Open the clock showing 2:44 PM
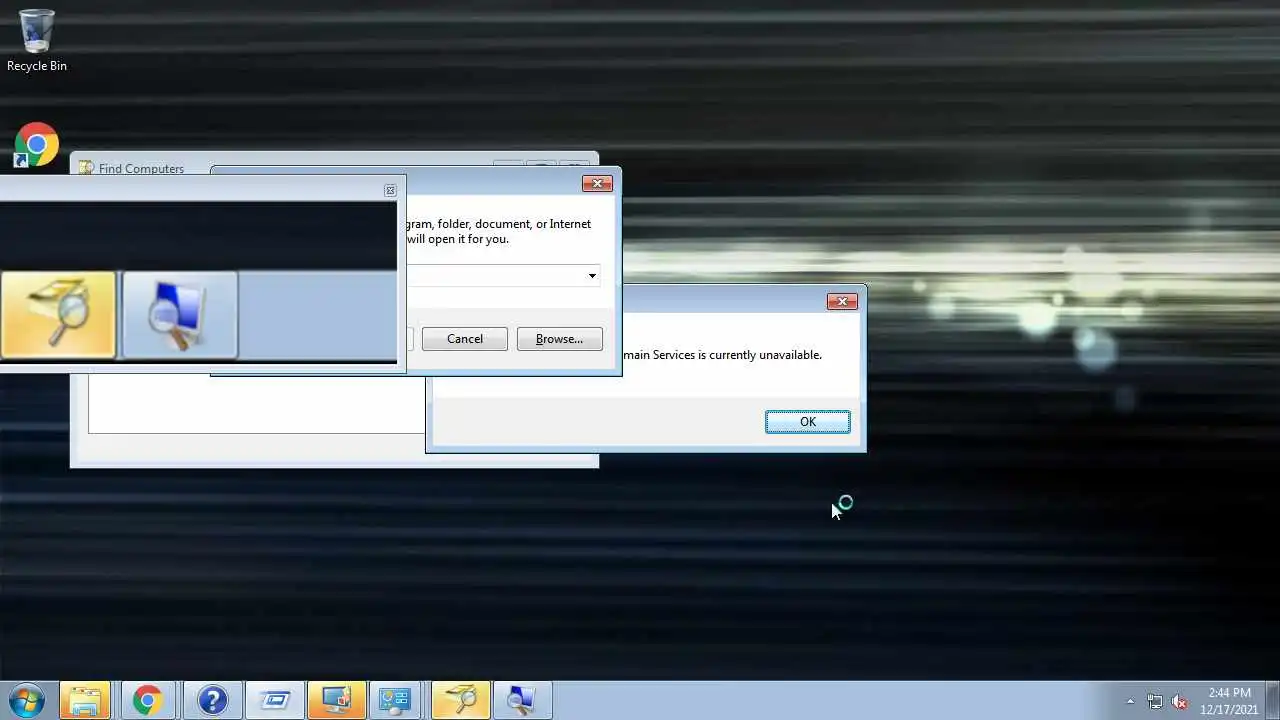Image resolution: width=1280 pixels, height=720 pixels. (1229, 701)
